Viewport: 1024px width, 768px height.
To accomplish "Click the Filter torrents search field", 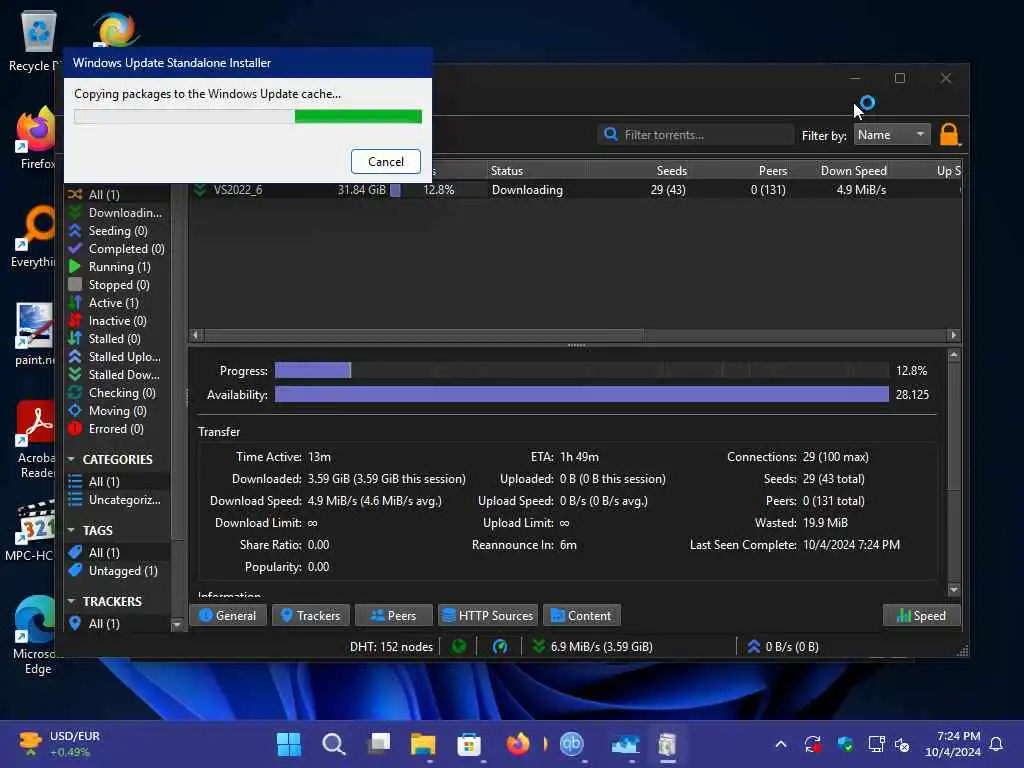I will (695, 135).
